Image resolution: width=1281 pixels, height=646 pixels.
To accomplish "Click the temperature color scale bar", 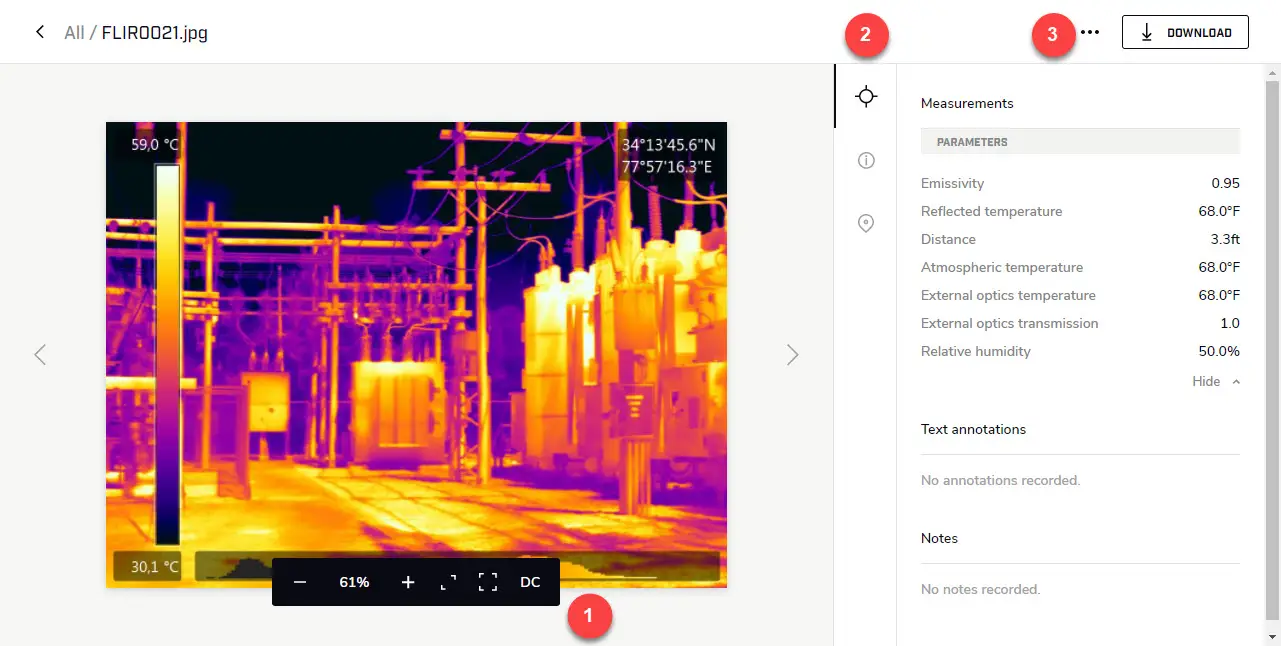I will [x=167, y=355].
